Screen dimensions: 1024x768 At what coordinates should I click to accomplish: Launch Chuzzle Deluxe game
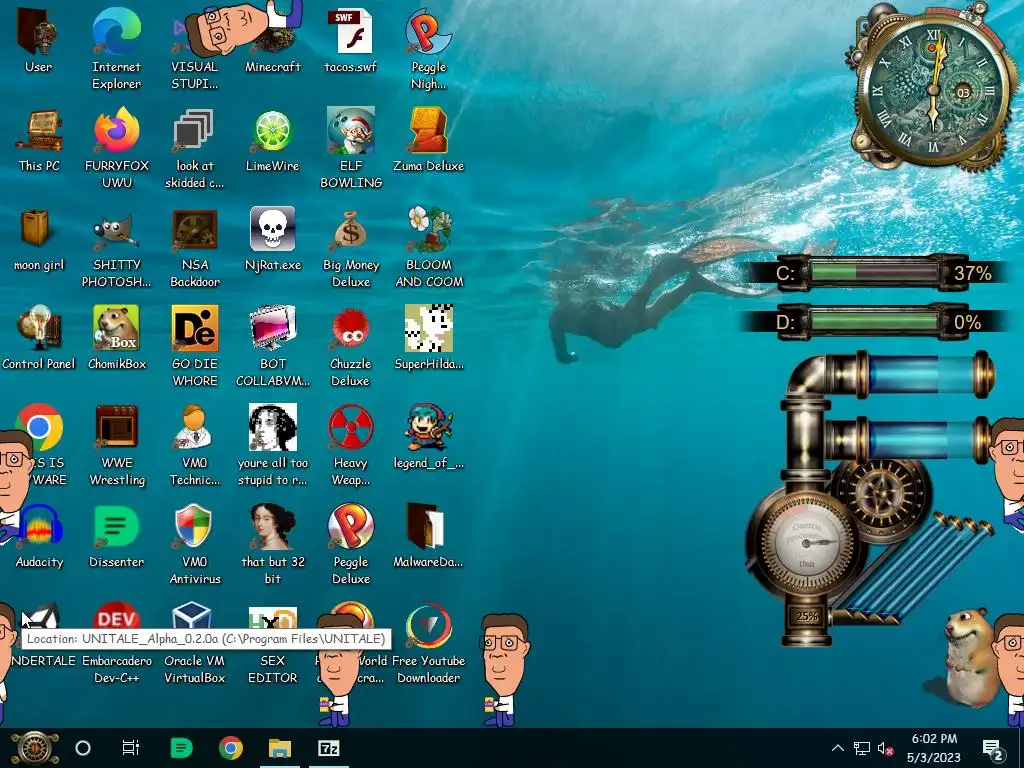click(x=351, y=329)
